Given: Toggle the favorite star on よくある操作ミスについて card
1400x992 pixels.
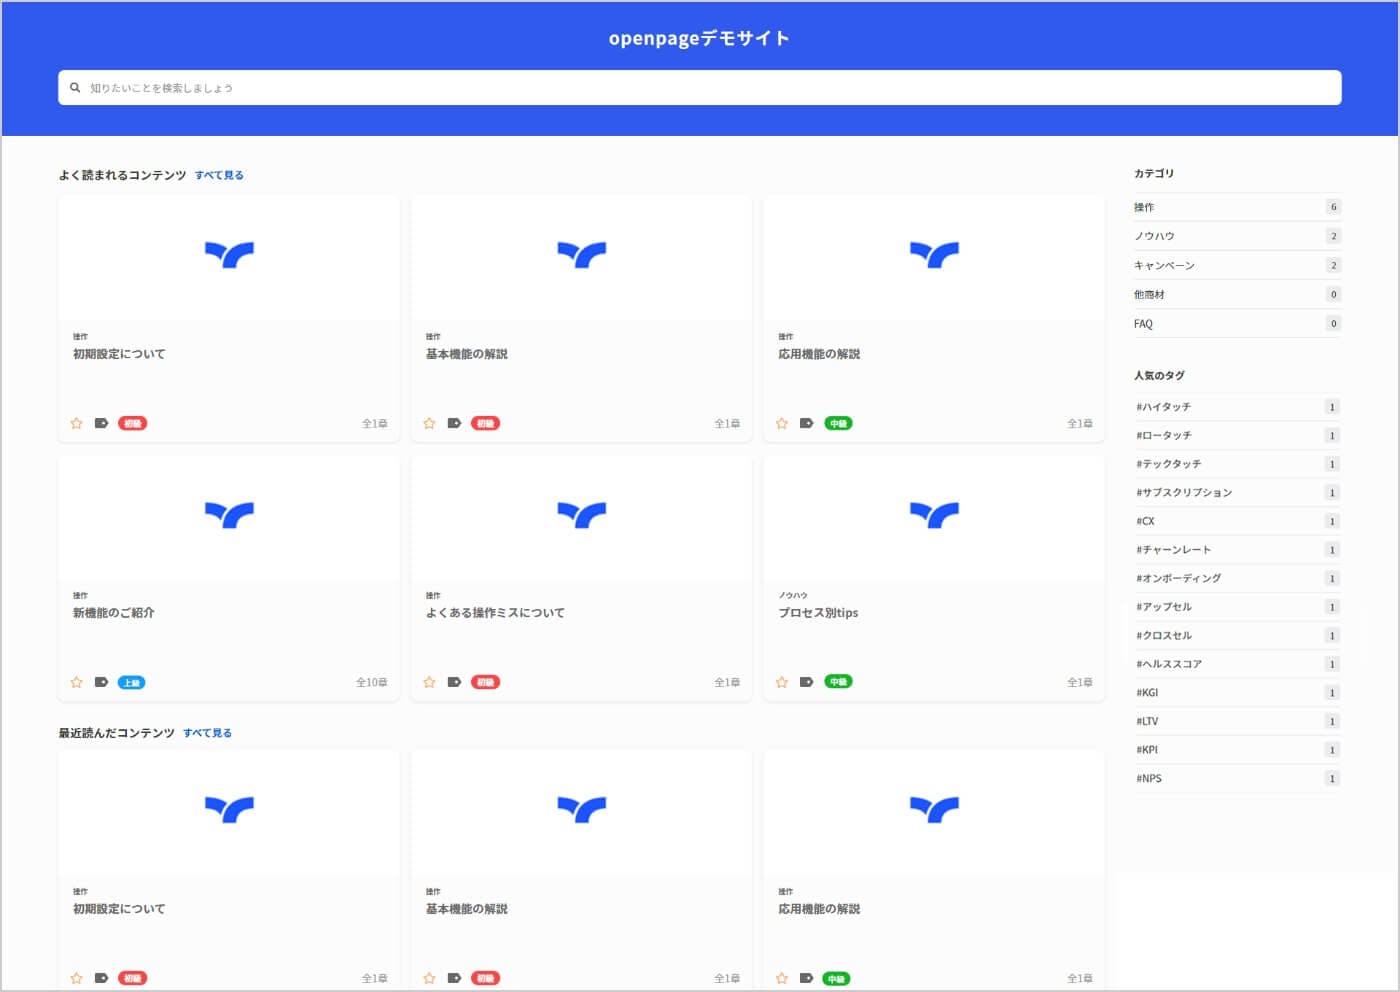Looking at the screenshot, I should click(429, 682).
